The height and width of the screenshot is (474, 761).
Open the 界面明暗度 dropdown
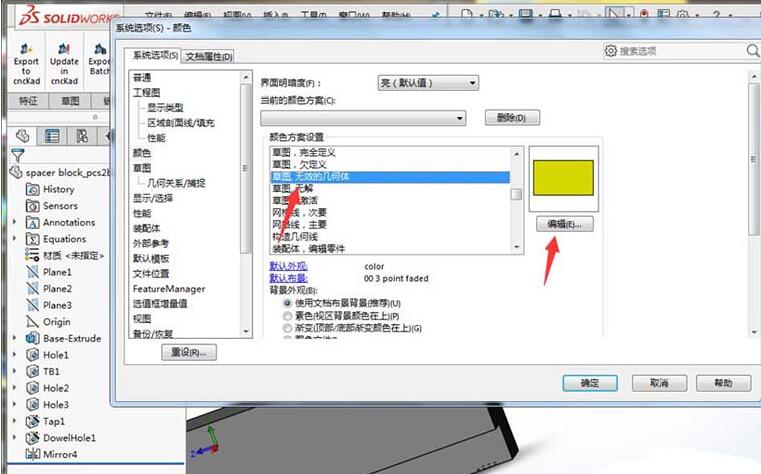428,83
